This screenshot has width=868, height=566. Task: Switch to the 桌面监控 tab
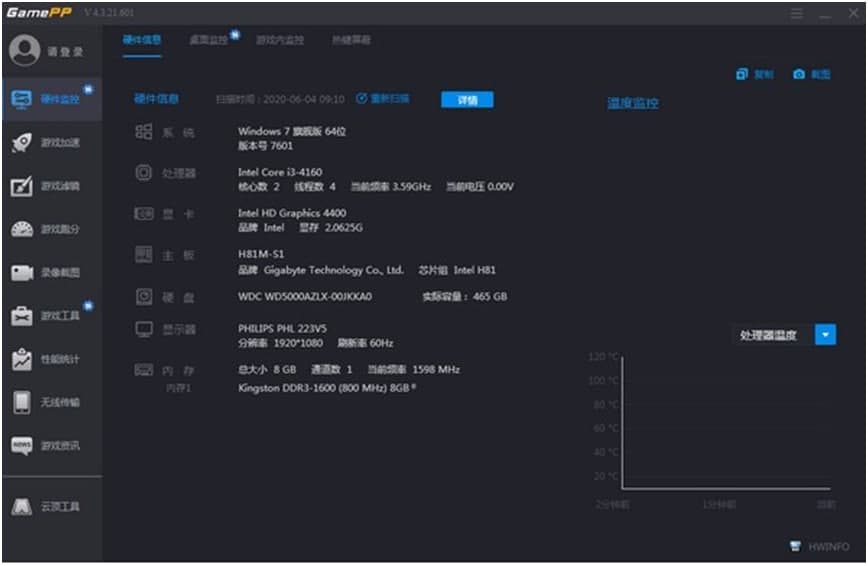click(208, 40)
